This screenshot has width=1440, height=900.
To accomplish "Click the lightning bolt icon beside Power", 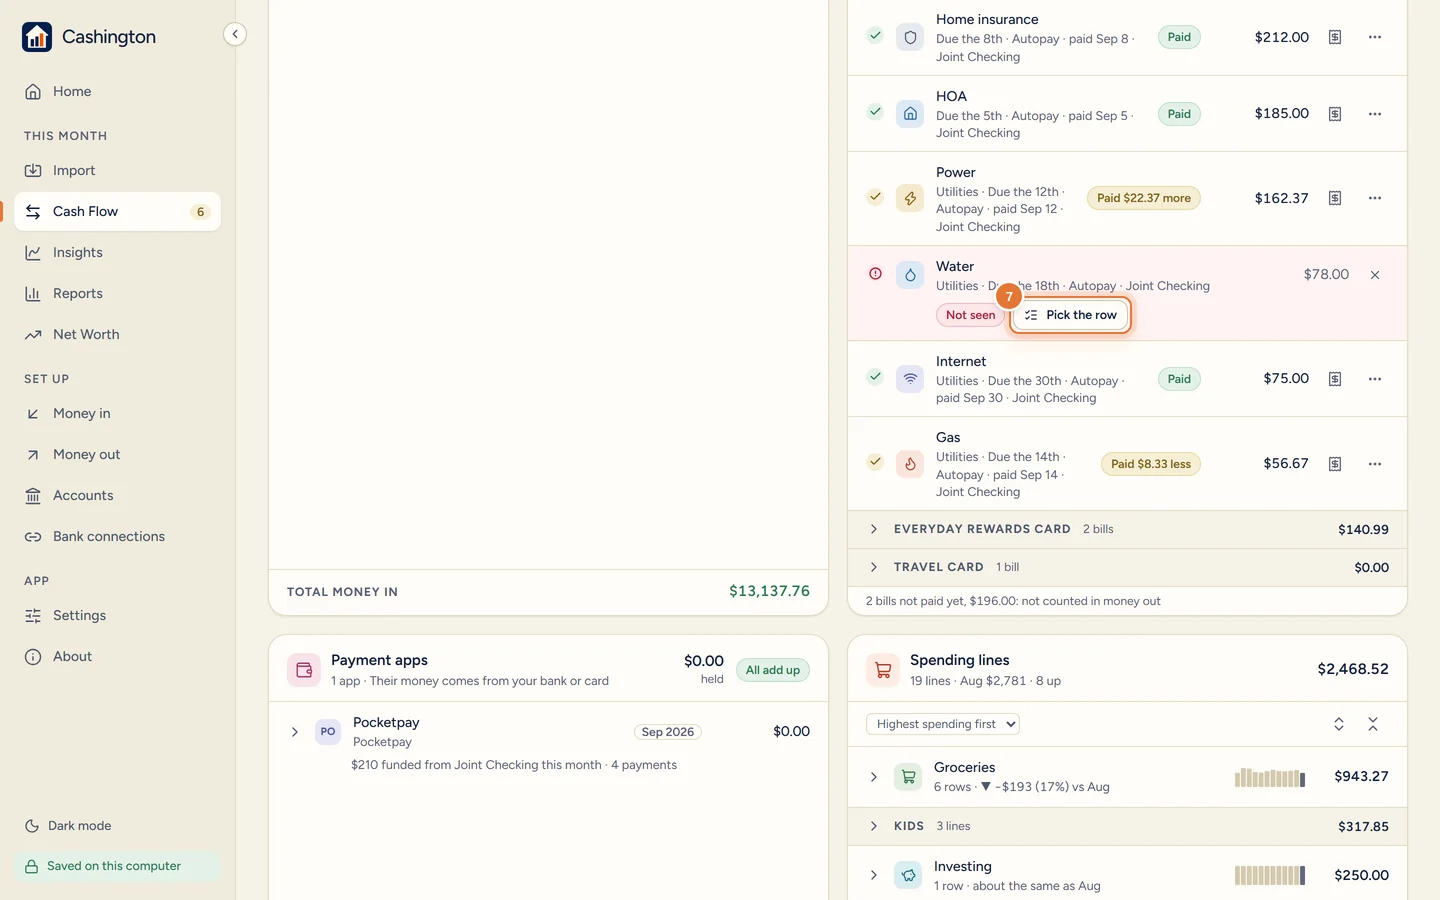I will [x=910, y=198].
